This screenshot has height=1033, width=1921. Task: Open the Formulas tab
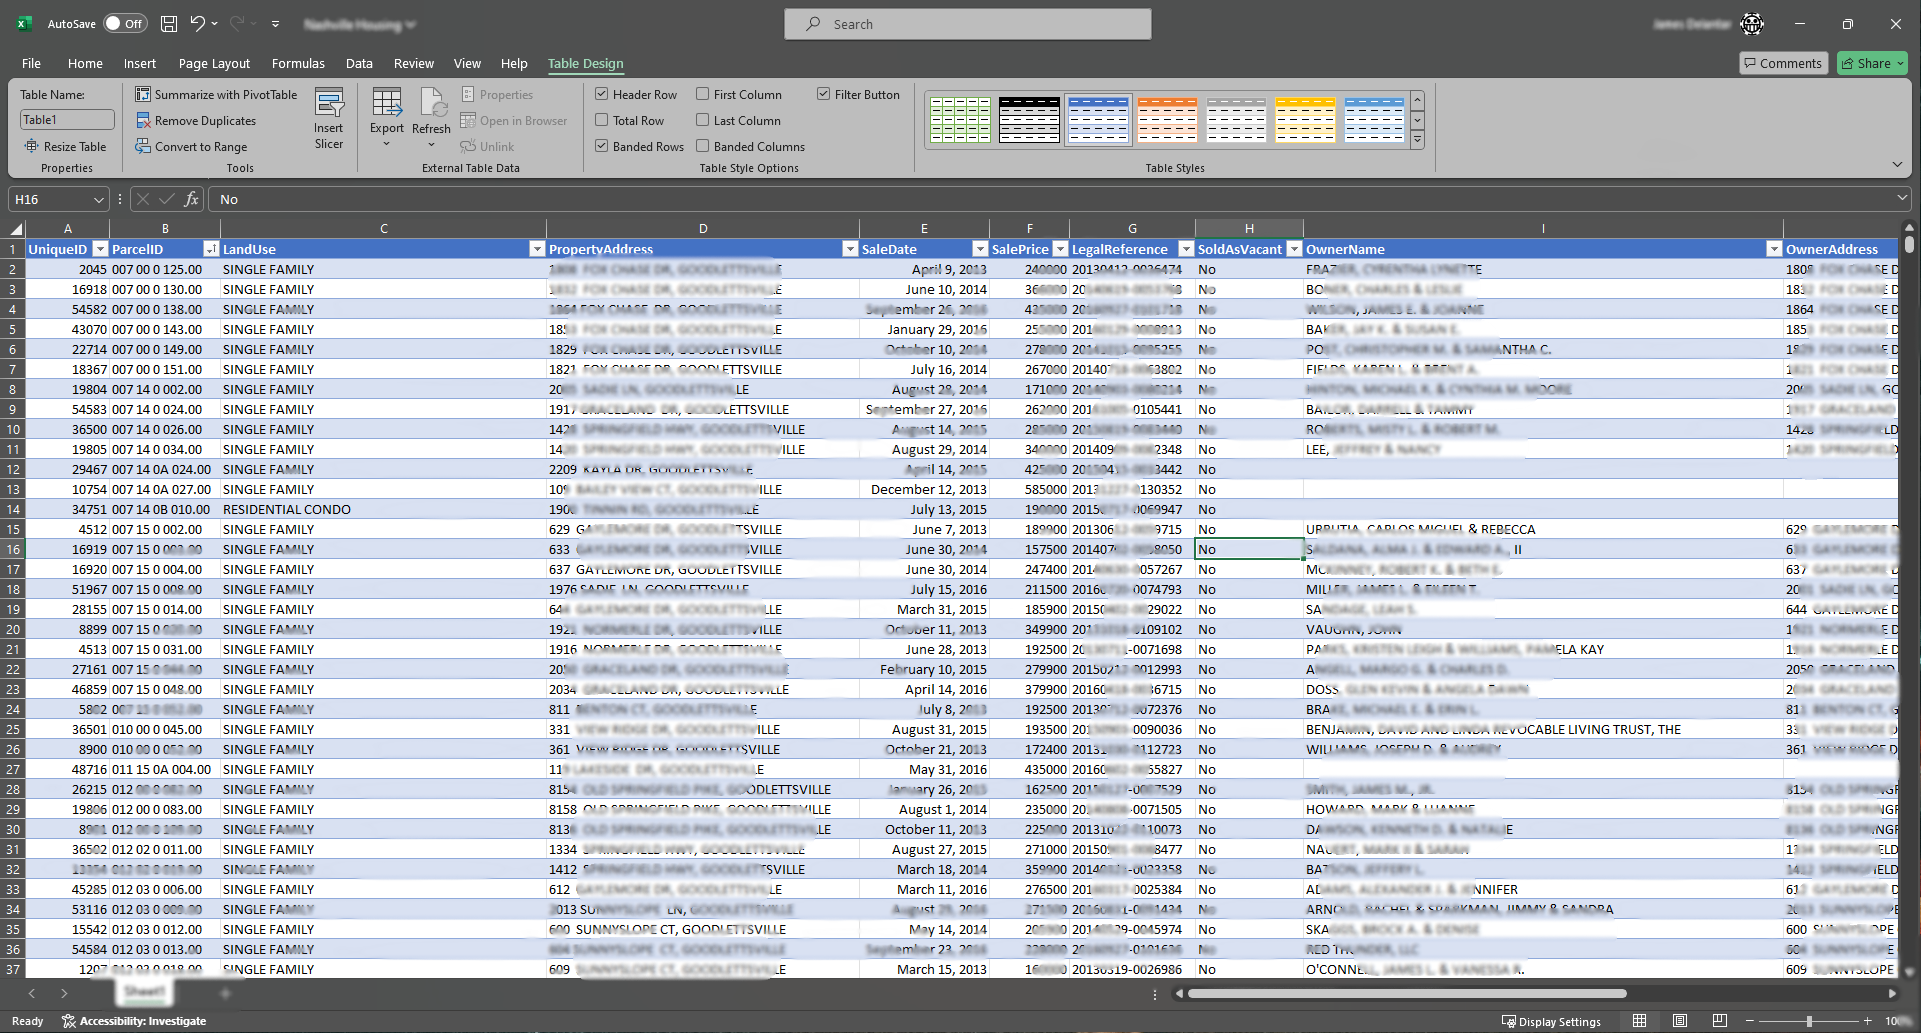pos(298,63)
